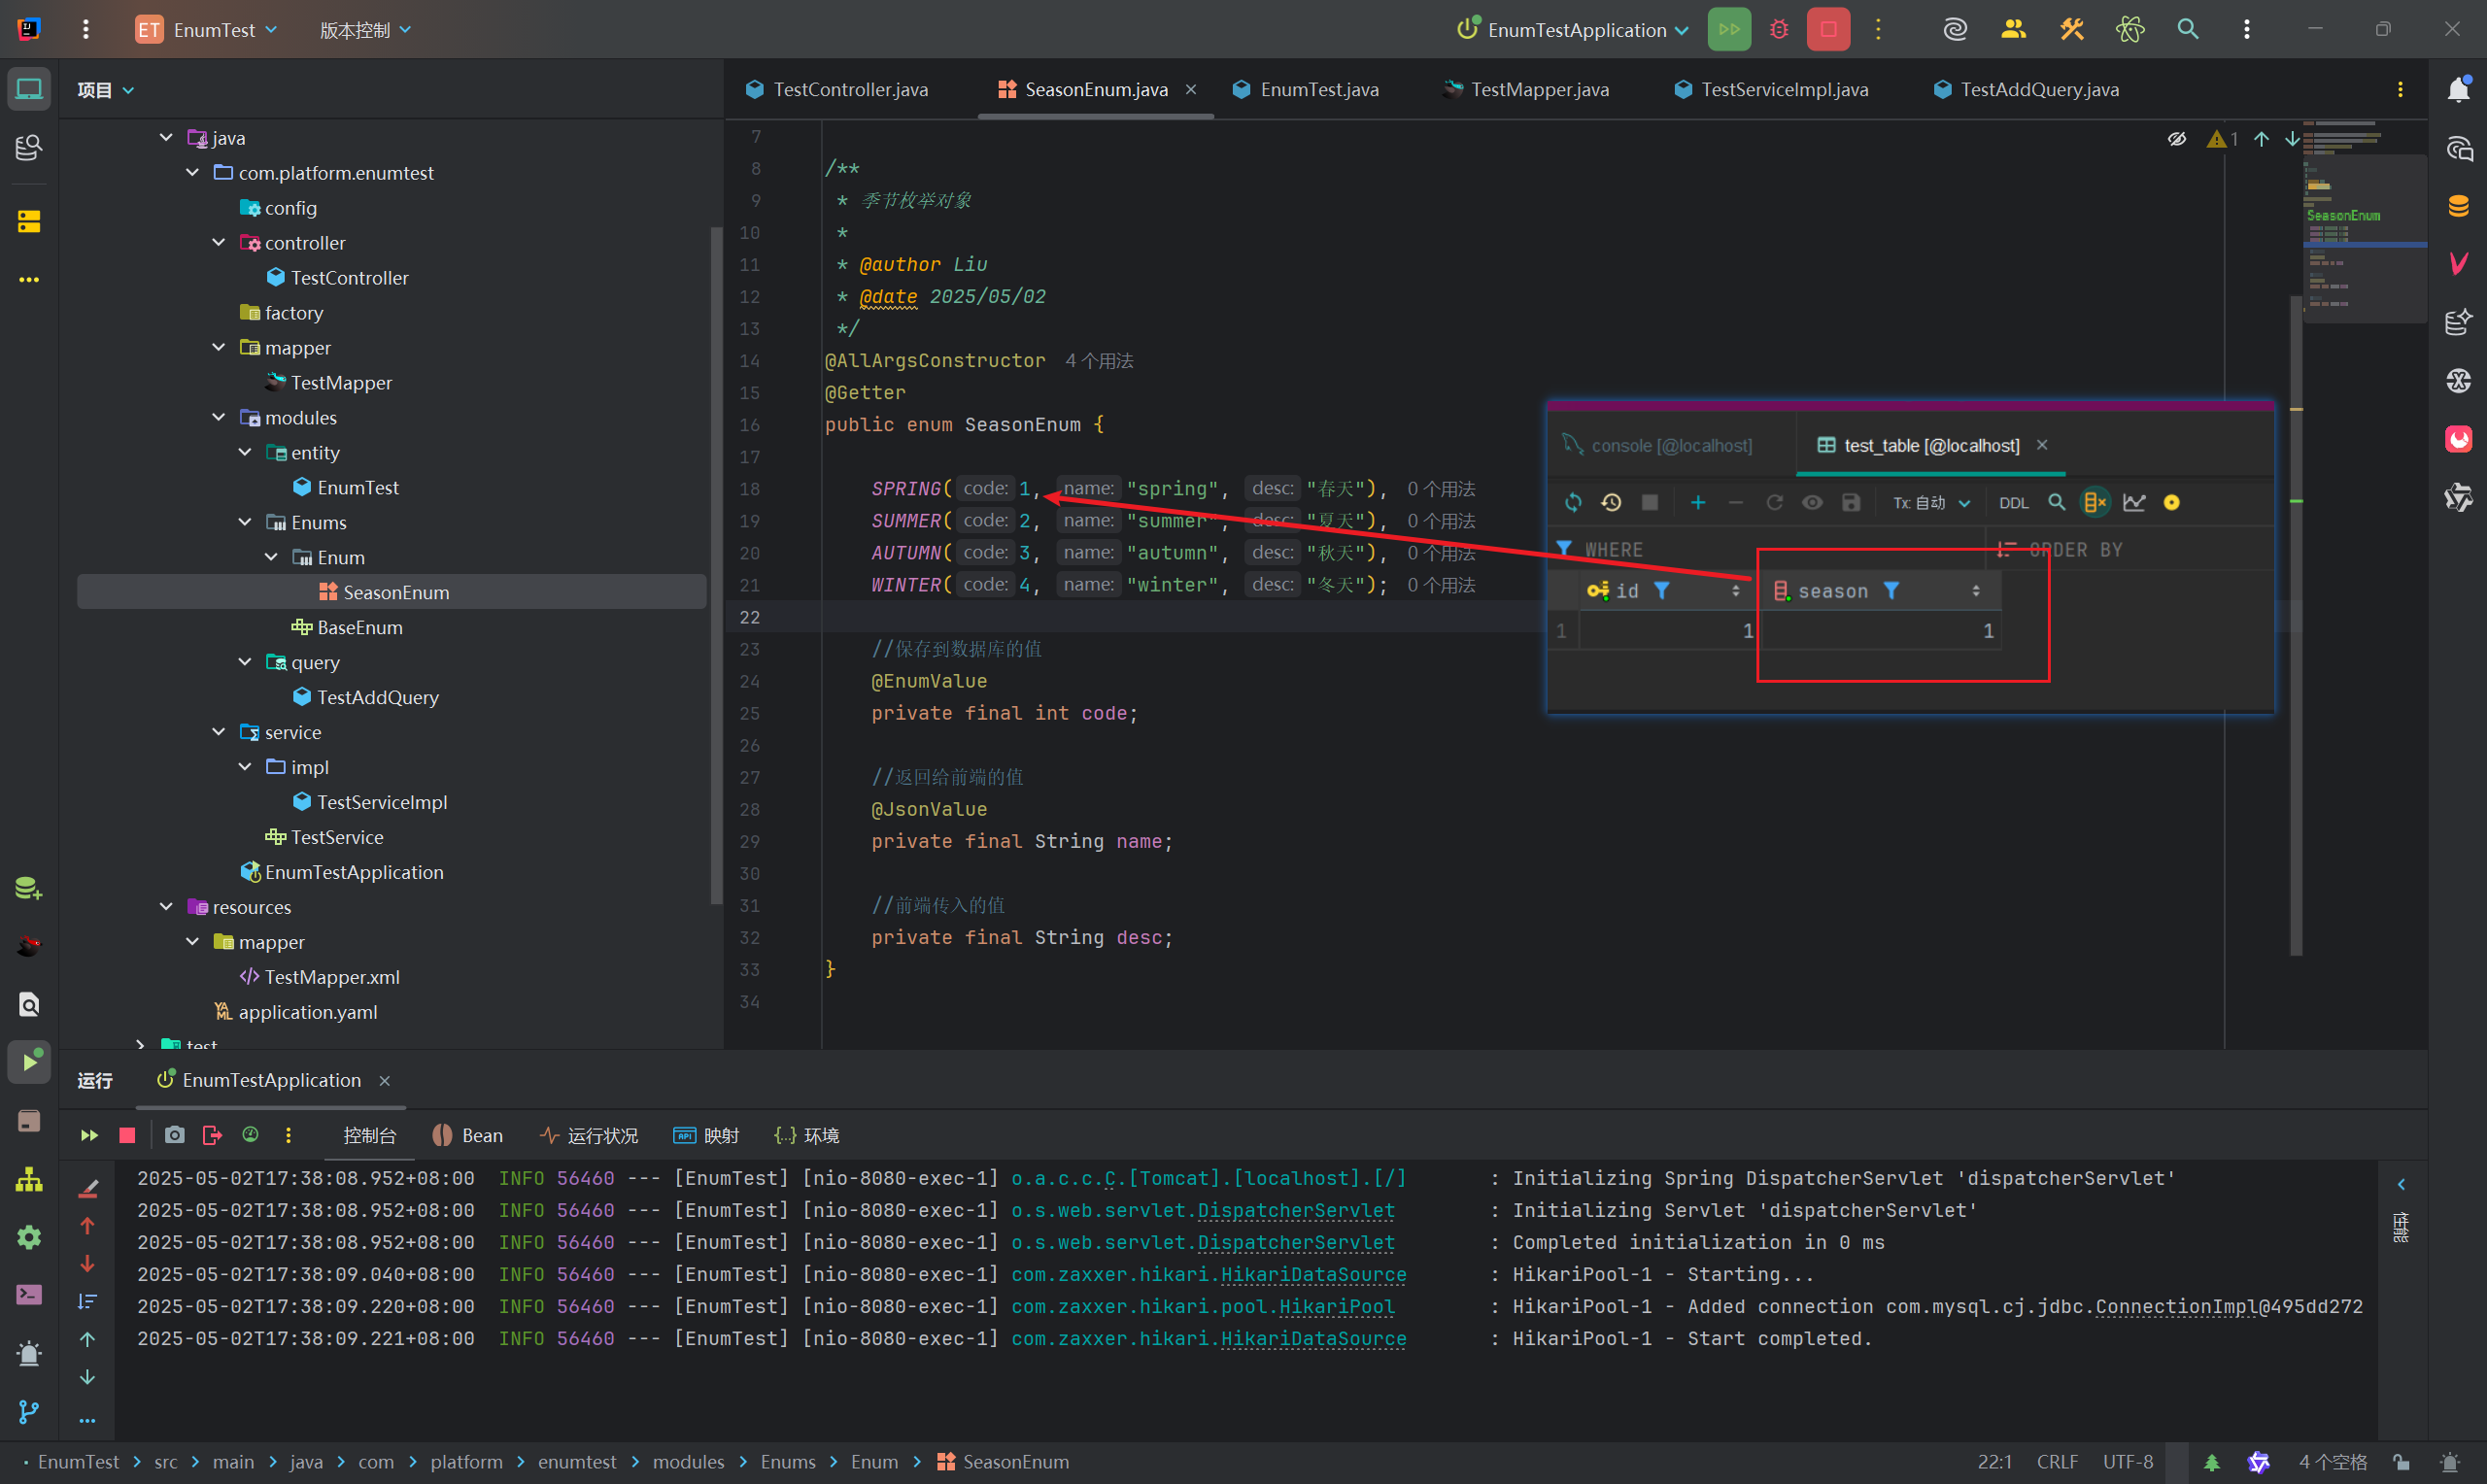Open the Git branch tool icon
The width and height of the screenshot is (2487, 1484).
(29, 1411)
